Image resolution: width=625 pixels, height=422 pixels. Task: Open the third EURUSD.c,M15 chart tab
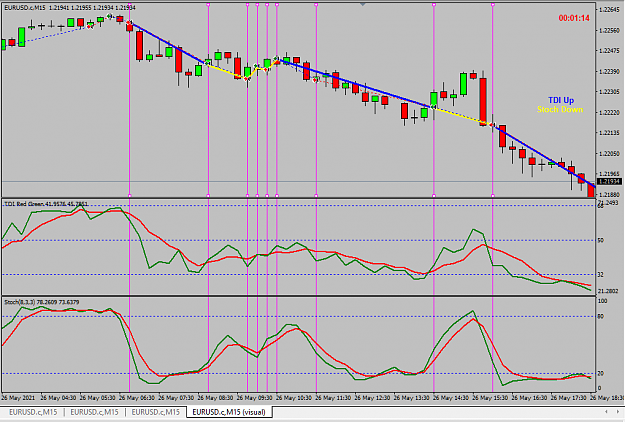click(x=156, y=412)
